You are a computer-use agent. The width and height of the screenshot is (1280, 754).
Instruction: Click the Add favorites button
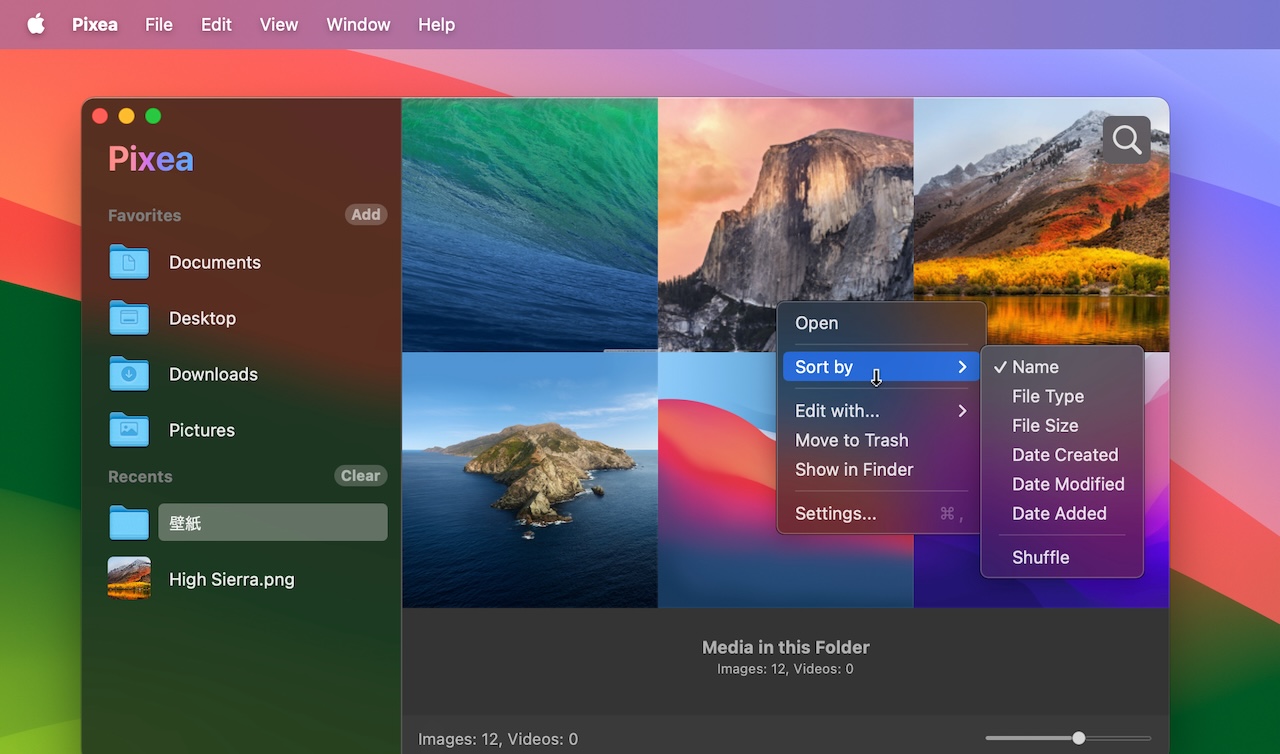[366, 214]
